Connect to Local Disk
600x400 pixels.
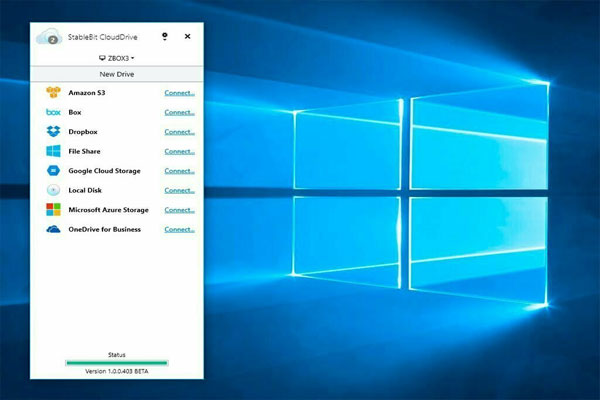tap(179, 191)
